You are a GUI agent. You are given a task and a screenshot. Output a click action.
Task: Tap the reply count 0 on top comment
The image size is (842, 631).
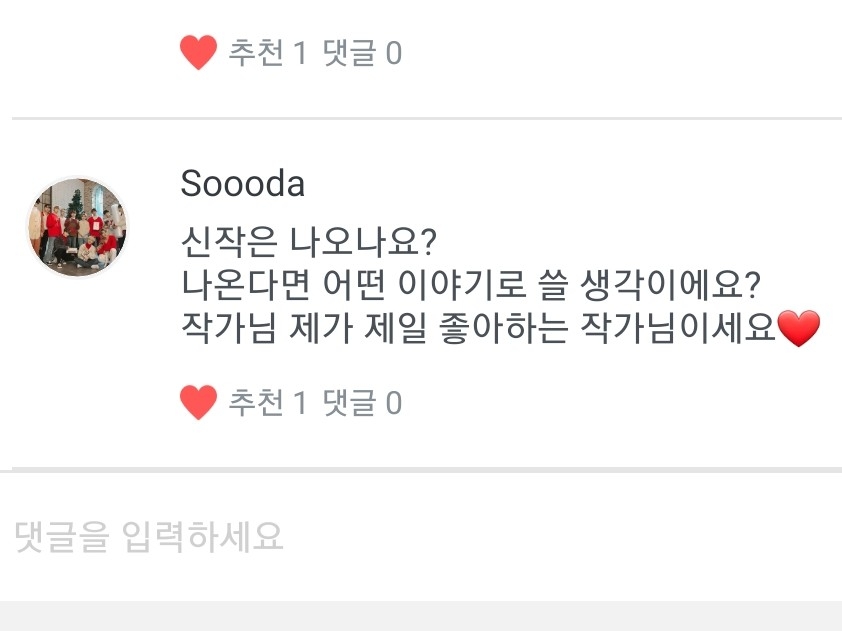(x=393, y=52)
